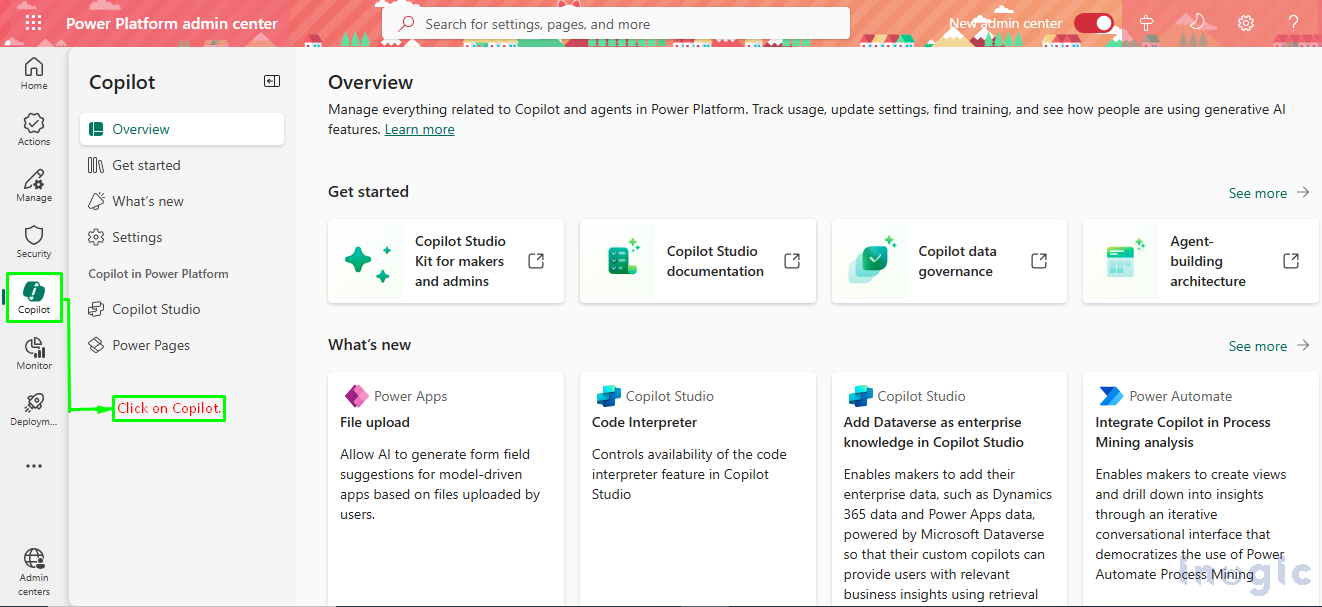Click See more next to What's new

(1269, 346)
